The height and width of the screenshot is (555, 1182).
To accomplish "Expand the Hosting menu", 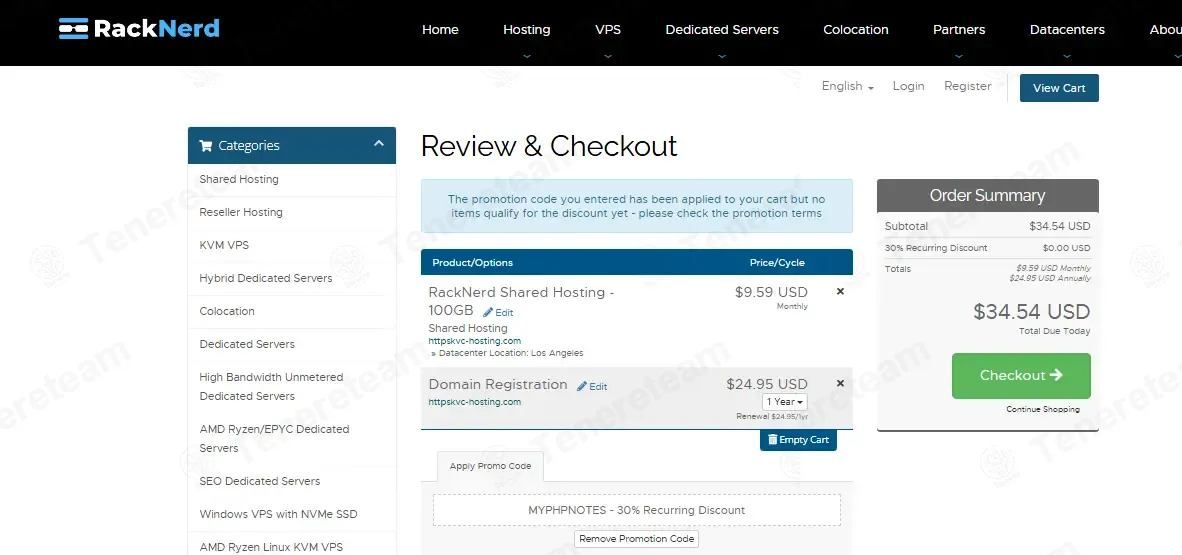I will coord(526,30).
